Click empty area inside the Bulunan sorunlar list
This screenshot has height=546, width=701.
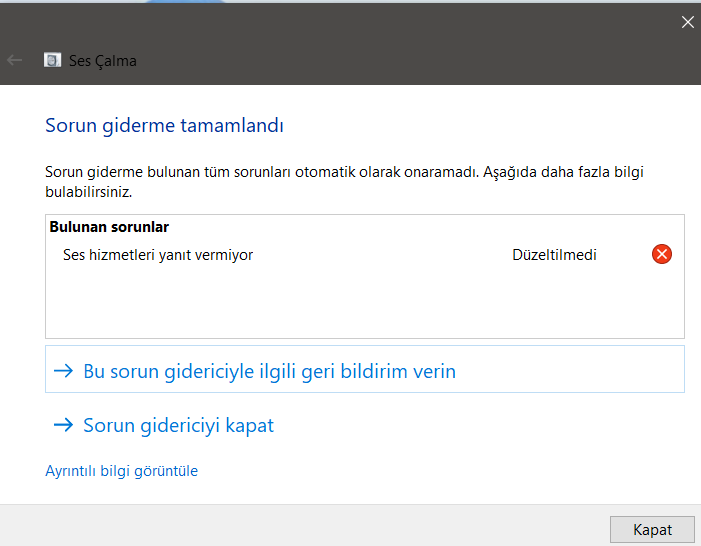pos(360,305)
